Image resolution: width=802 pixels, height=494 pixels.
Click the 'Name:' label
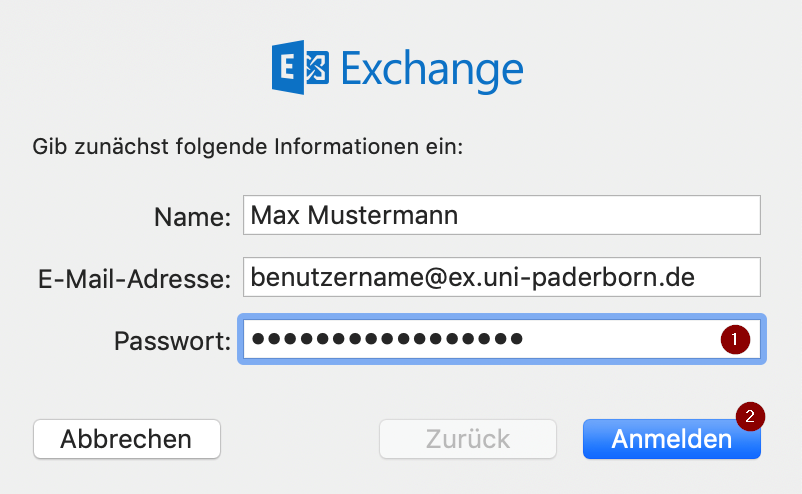coord(192,216)
